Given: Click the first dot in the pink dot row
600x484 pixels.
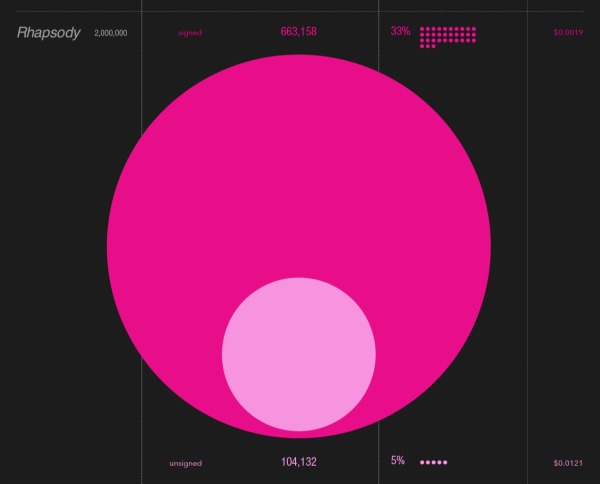Looking at the screenshot, I should (423, 462).
